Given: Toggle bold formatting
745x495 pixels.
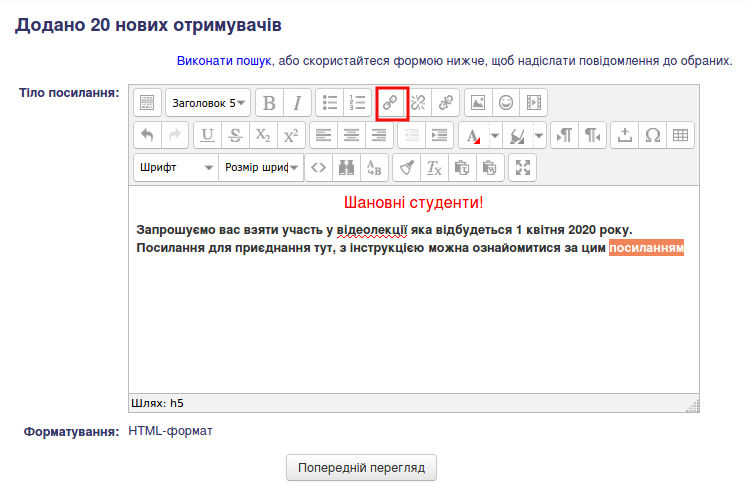Looking at the screenshot, I should 269,103.
